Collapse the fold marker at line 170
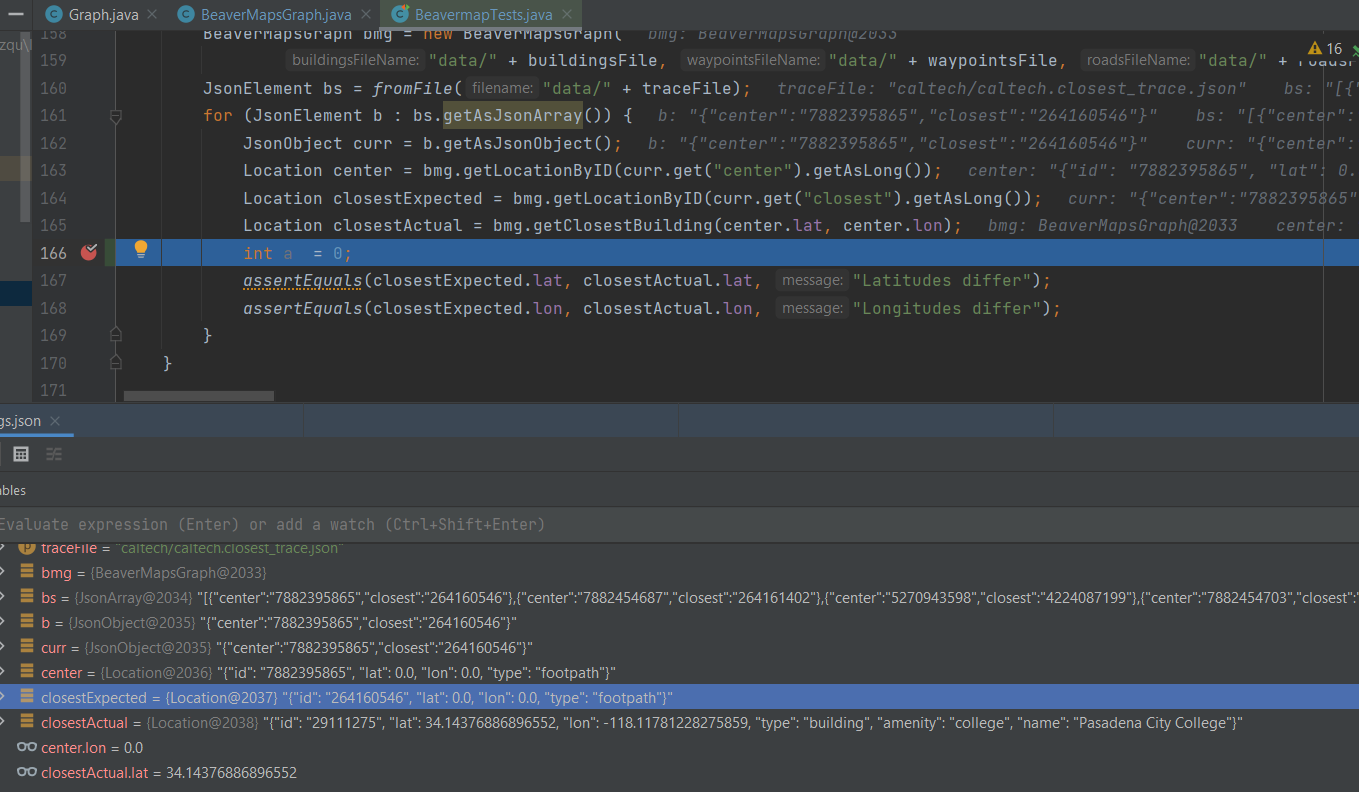The height and width of the screenshot is (792, 1359). tap(115, 362)
